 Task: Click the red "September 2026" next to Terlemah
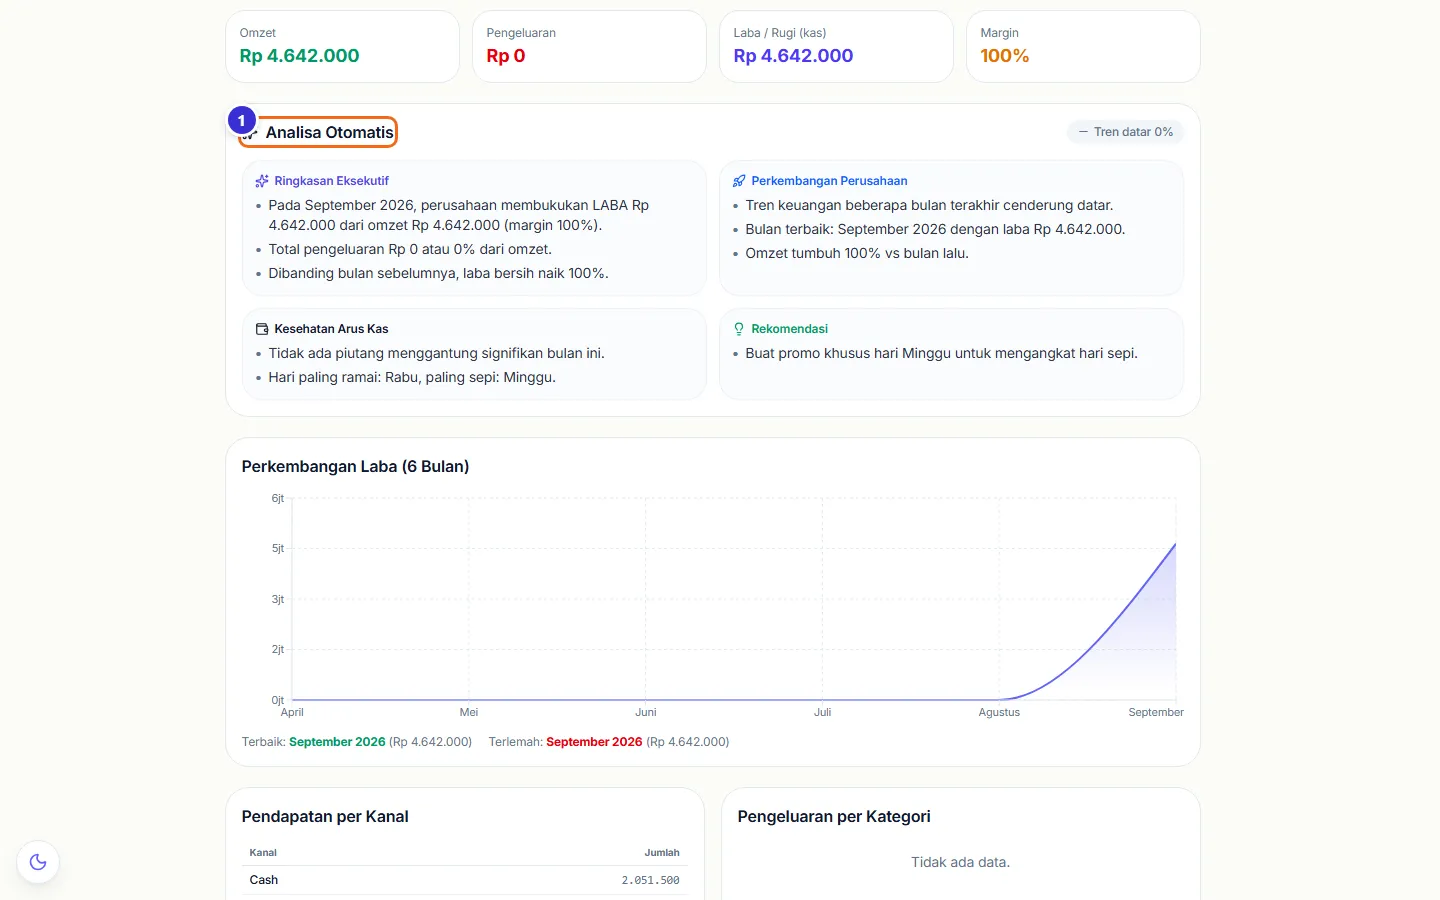tap(594, 742)
